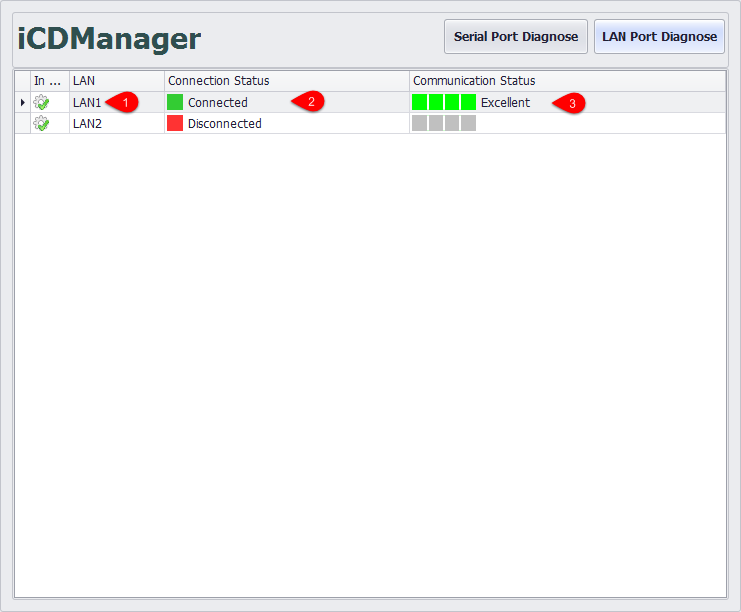Sort by the LAN column header
This screenshot has height=612, width=741.
115,81
